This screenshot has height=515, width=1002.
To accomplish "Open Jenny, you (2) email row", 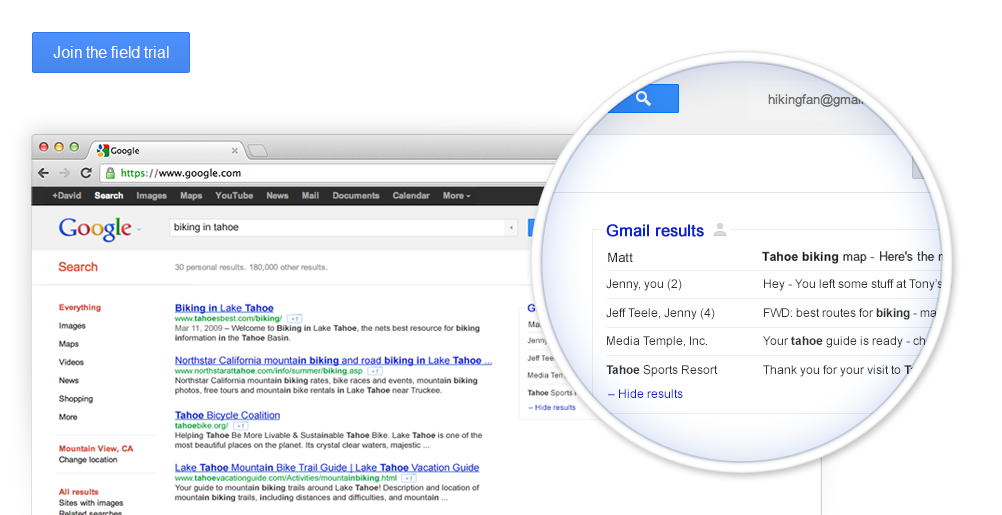I will tap(773, 284).
